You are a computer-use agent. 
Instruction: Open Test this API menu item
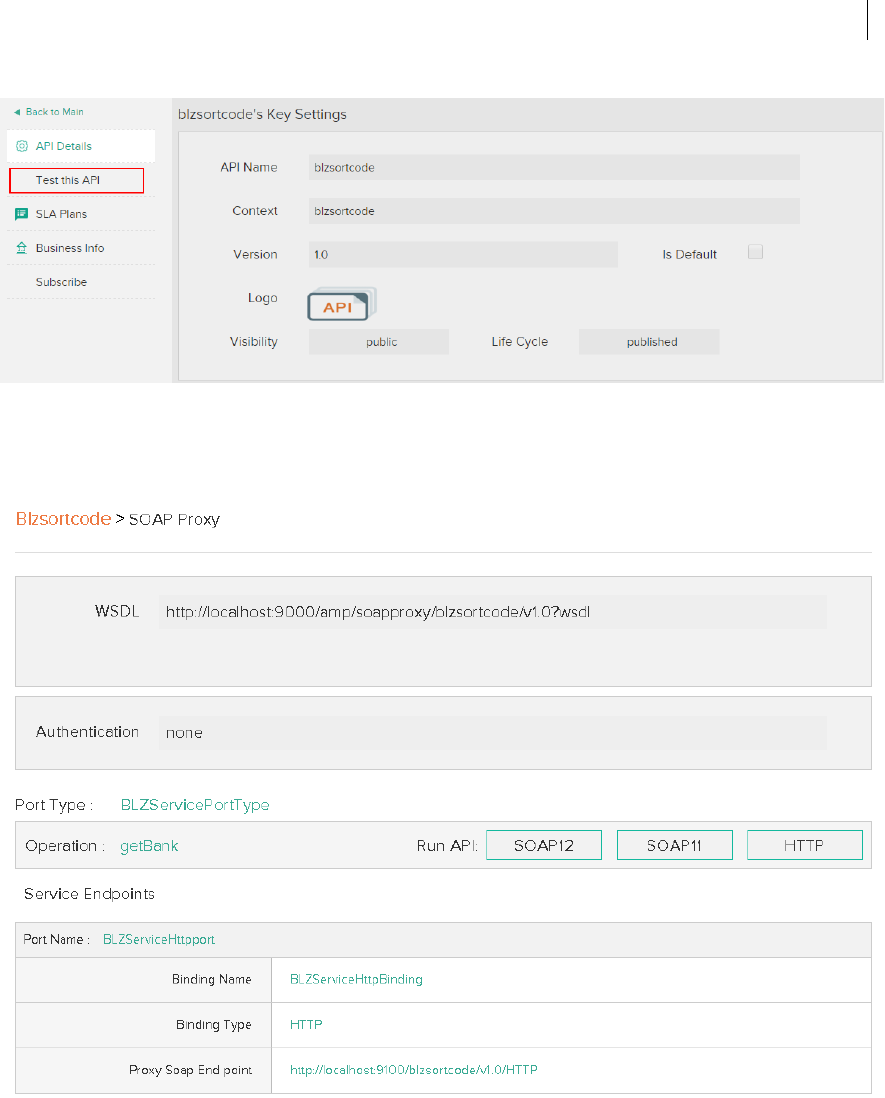[x=76, y=180]
